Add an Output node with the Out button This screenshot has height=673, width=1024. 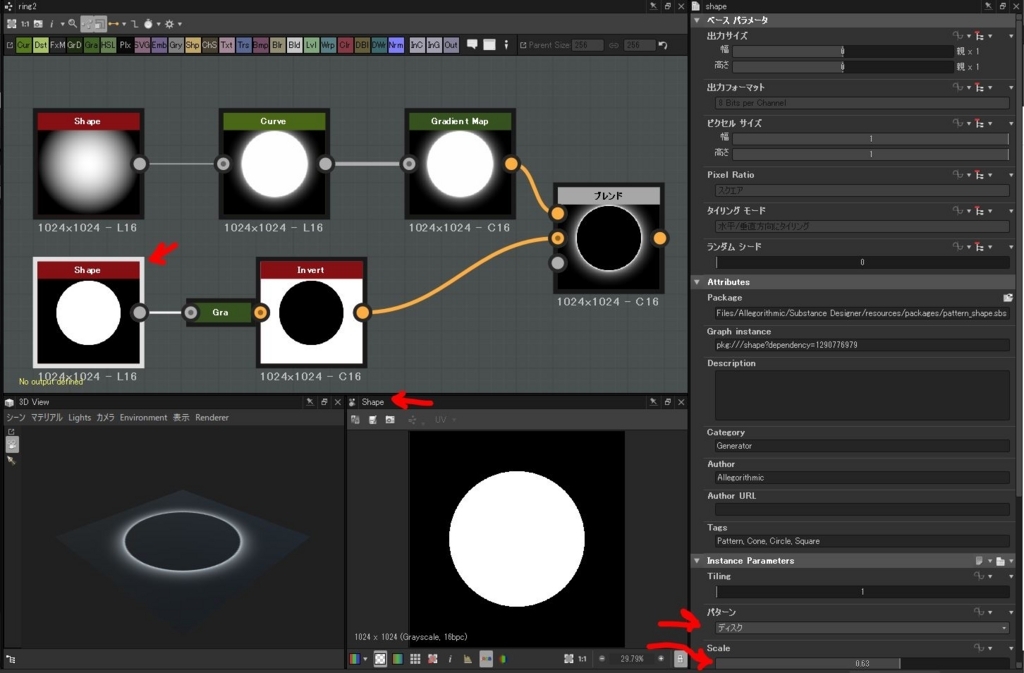[x=451, y=45]
